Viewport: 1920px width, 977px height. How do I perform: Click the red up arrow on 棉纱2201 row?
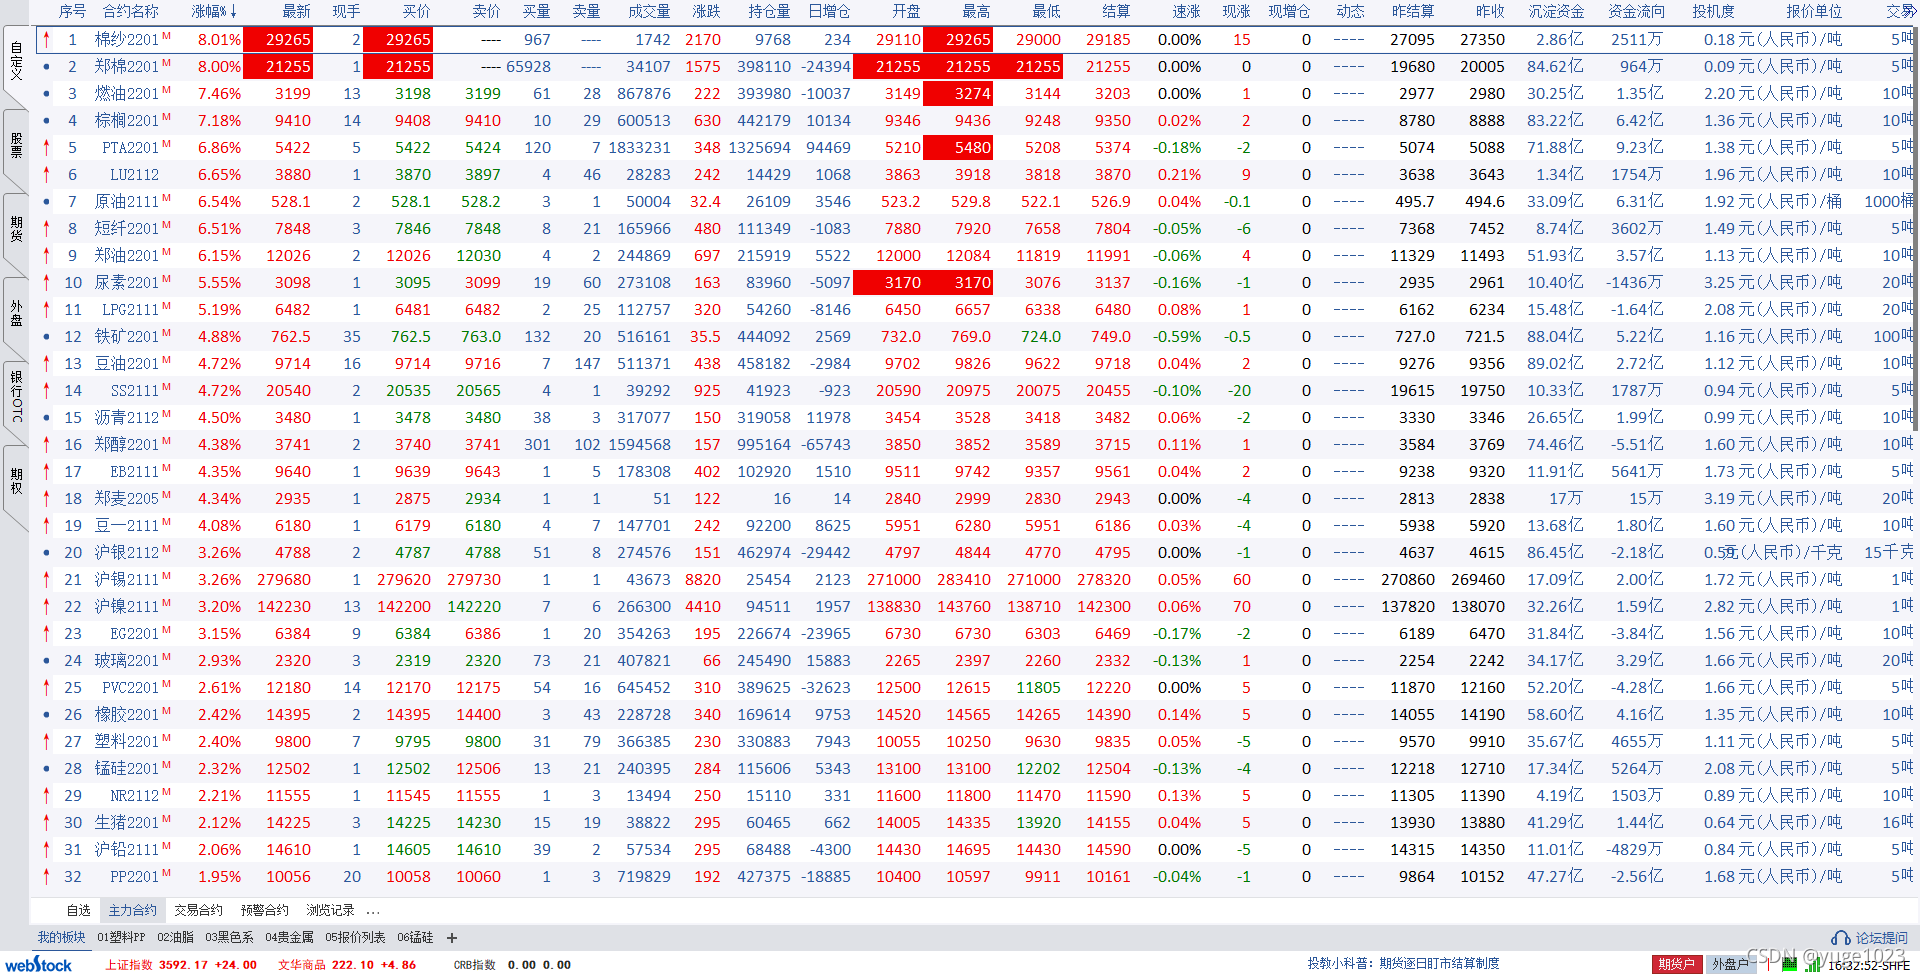pyautogui.click(x=46, y=40)
